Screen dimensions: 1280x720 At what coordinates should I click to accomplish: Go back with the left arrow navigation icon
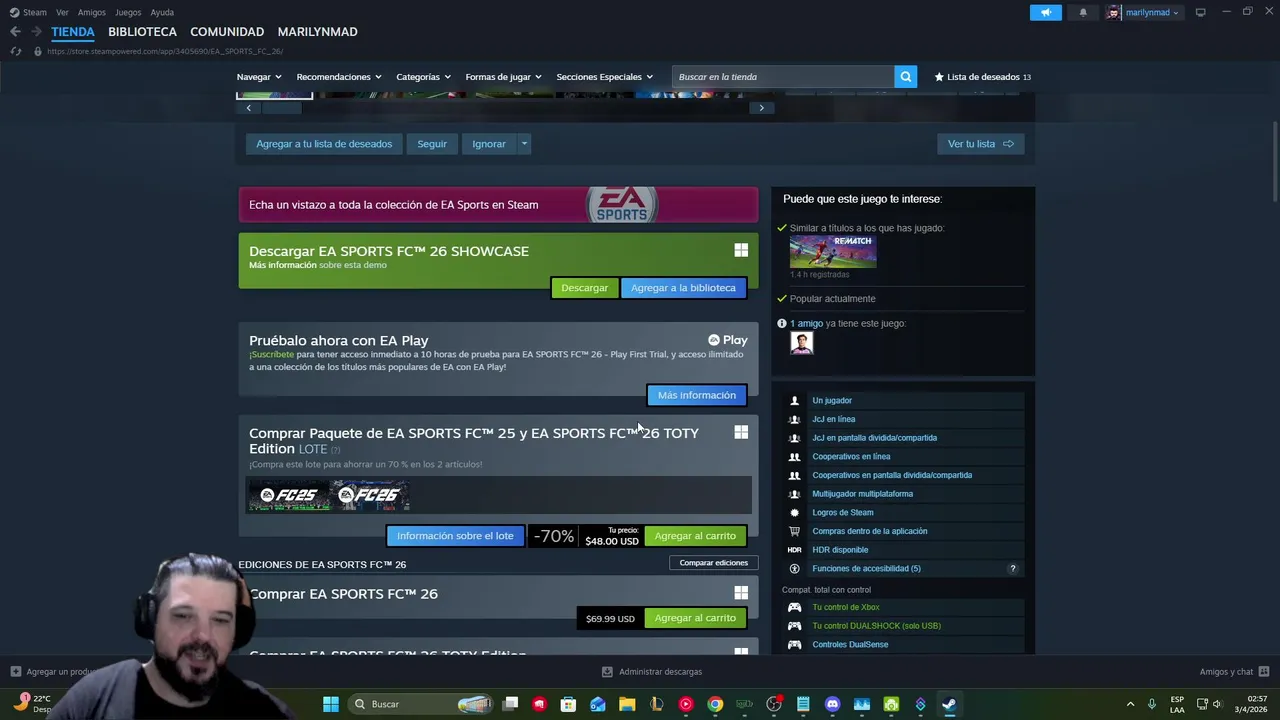pyautogui.click(x=15, y=32)
